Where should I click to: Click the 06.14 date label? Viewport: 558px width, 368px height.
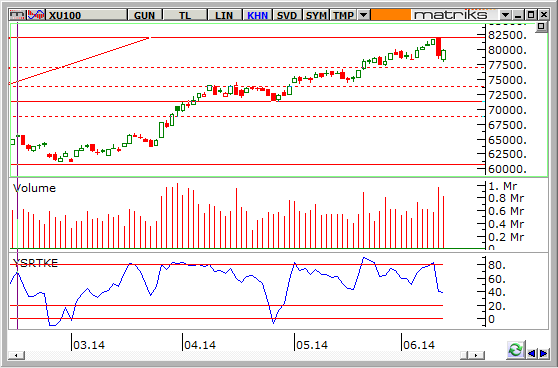tap(419, 345)
